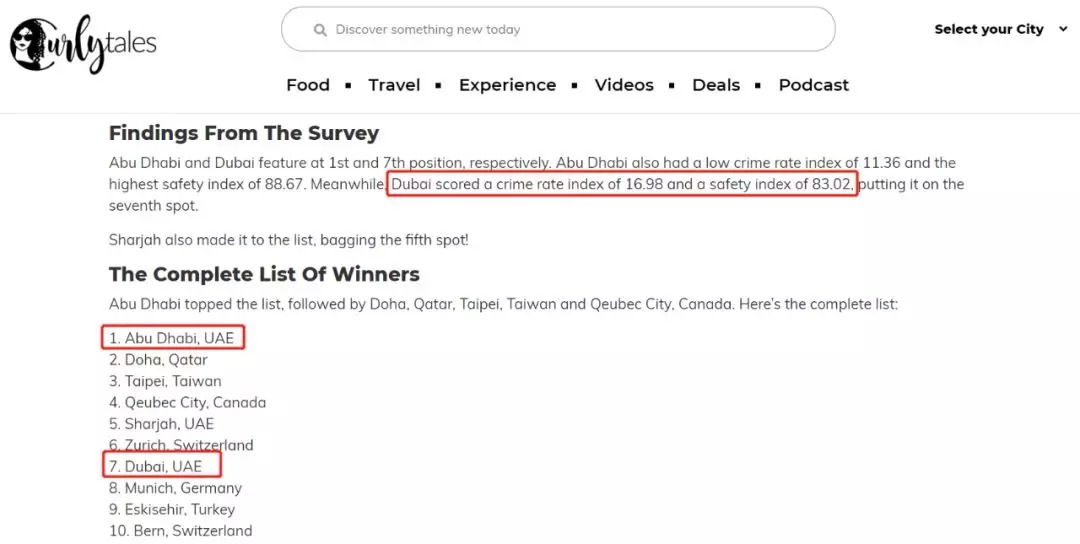Navigate to Videos
The image size is (1080, 544).
point(624,85)
